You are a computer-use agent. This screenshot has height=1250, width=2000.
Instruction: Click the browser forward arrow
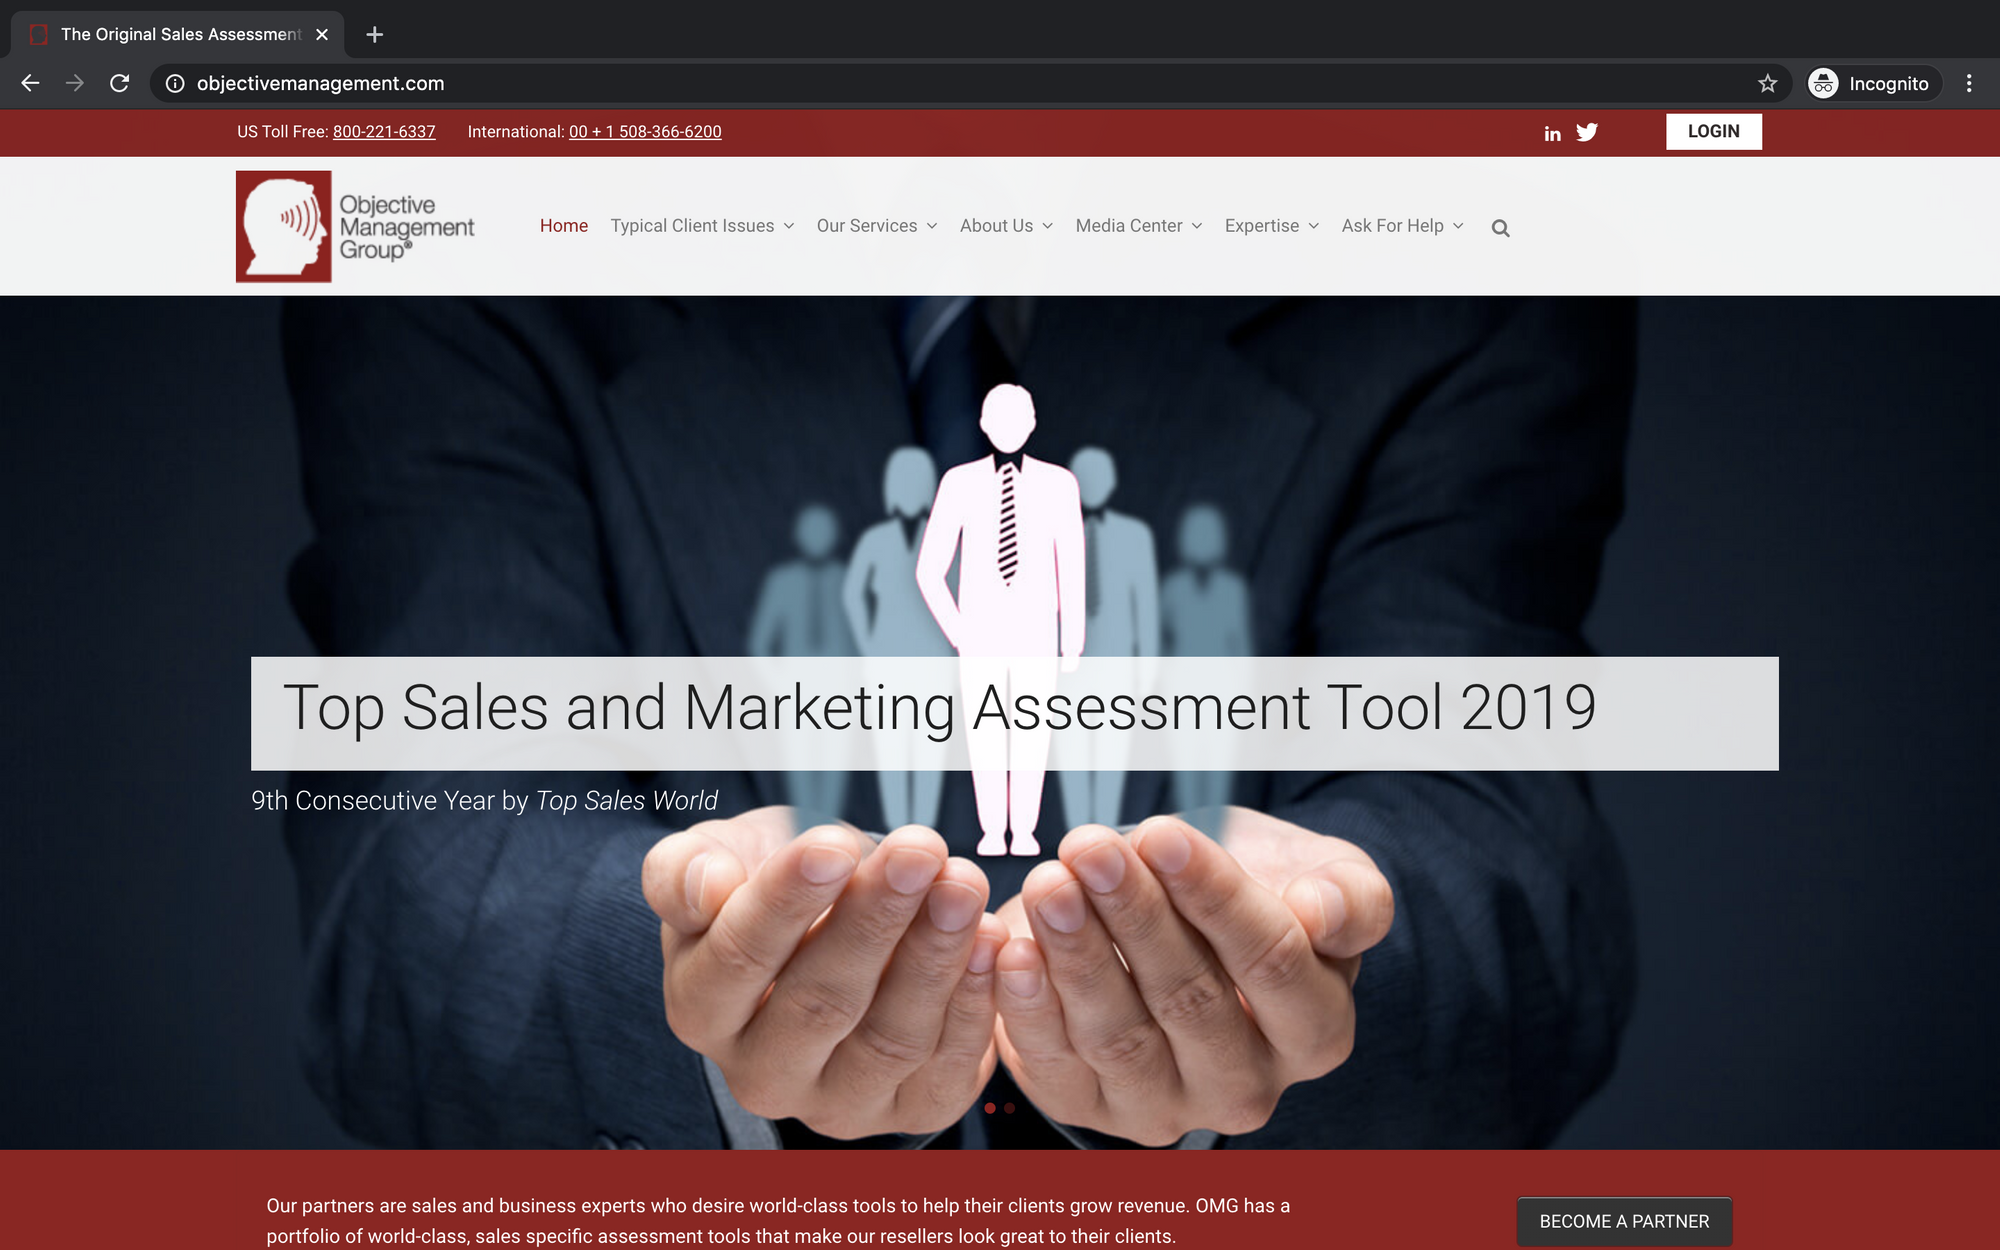pyautogui.click(x=75, y=83)
